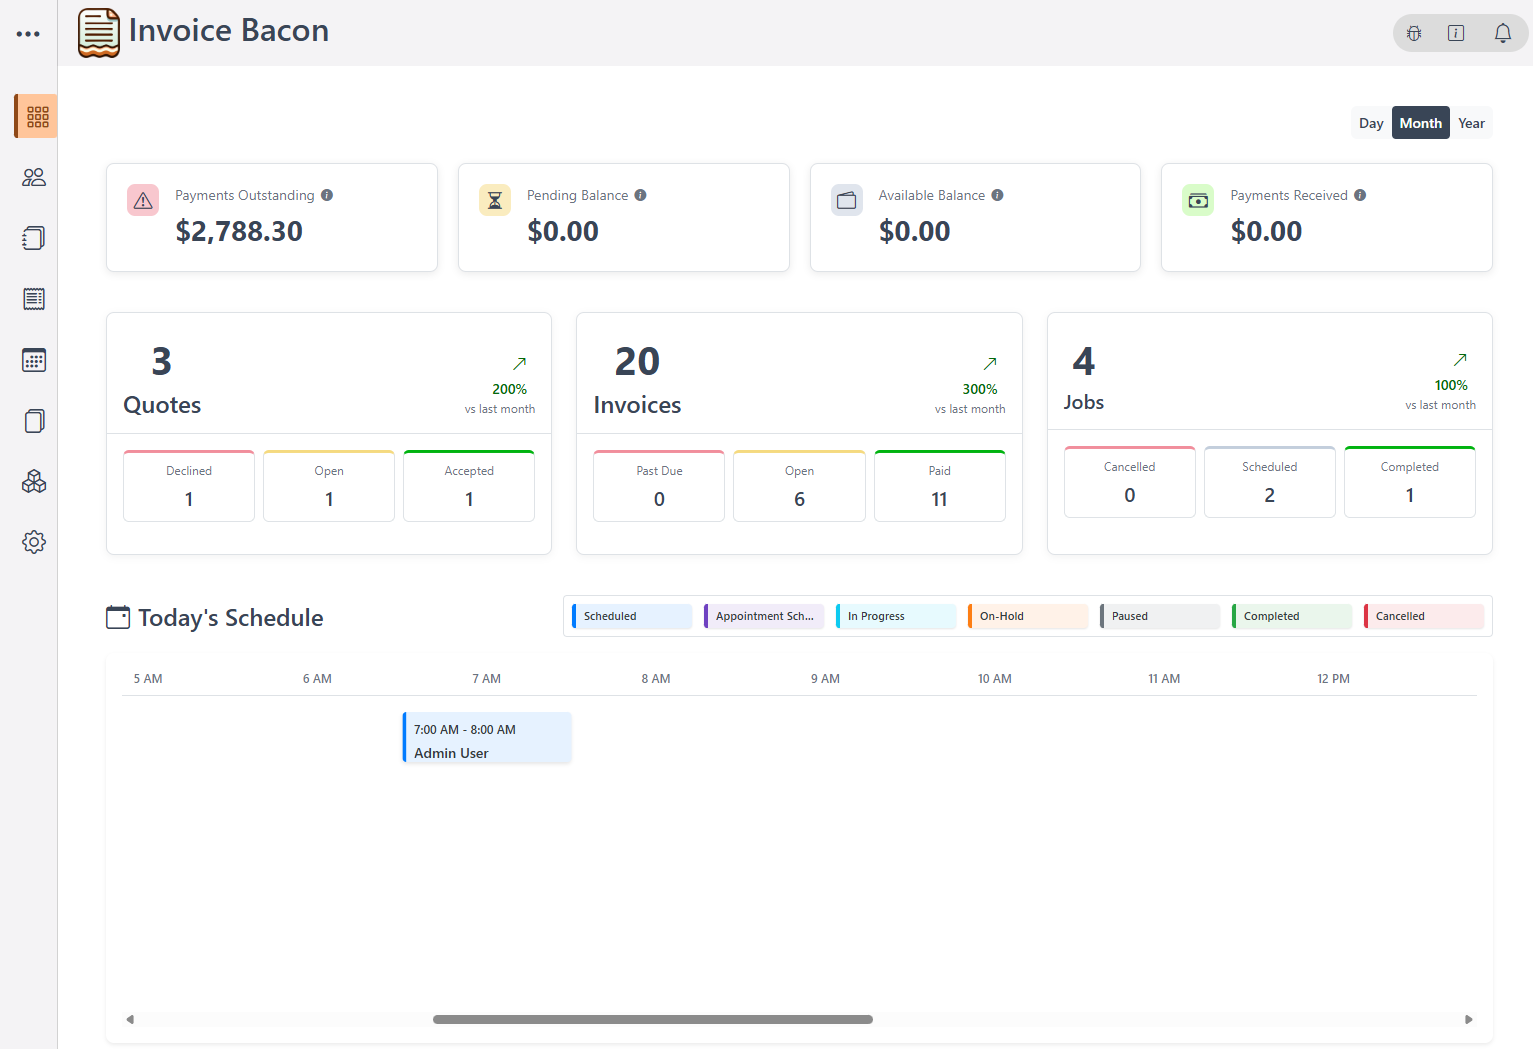The height and width of the screenshot is (1049, 1533).
Task: Open the calendar schedule sidebar icon
Action: (x=34, y=360)
